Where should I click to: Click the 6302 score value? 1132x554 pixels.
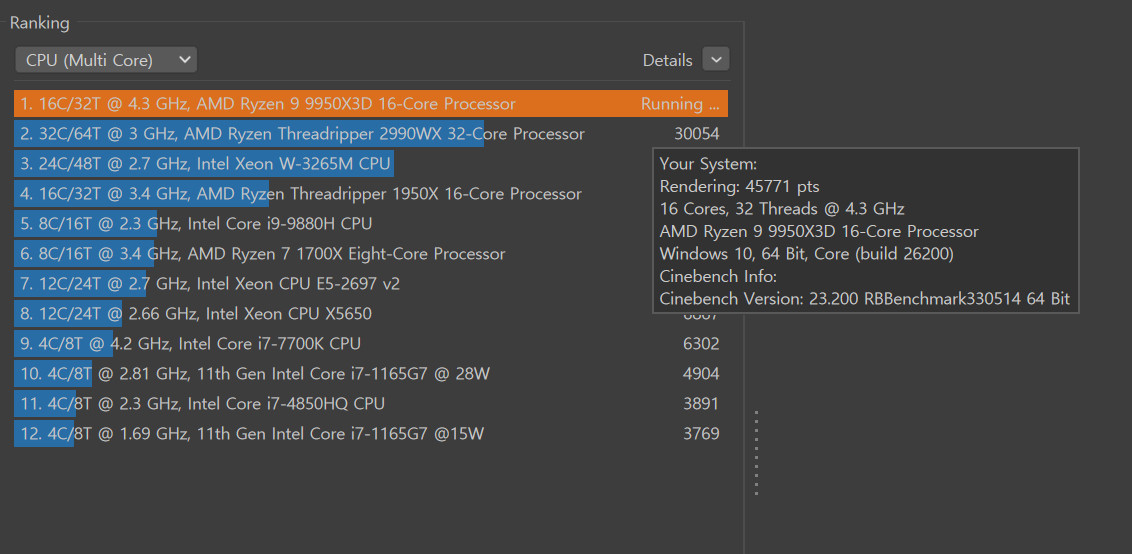click(x=701, y=344)
